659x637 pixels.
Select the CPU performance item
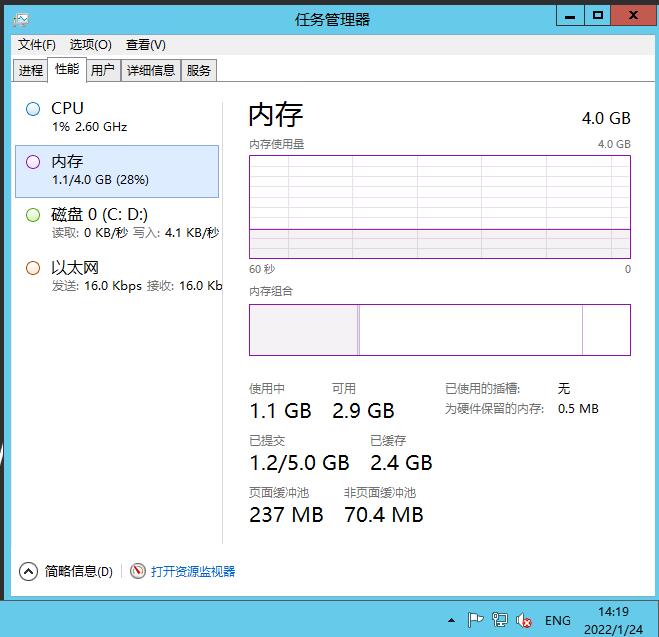(117, 117)
